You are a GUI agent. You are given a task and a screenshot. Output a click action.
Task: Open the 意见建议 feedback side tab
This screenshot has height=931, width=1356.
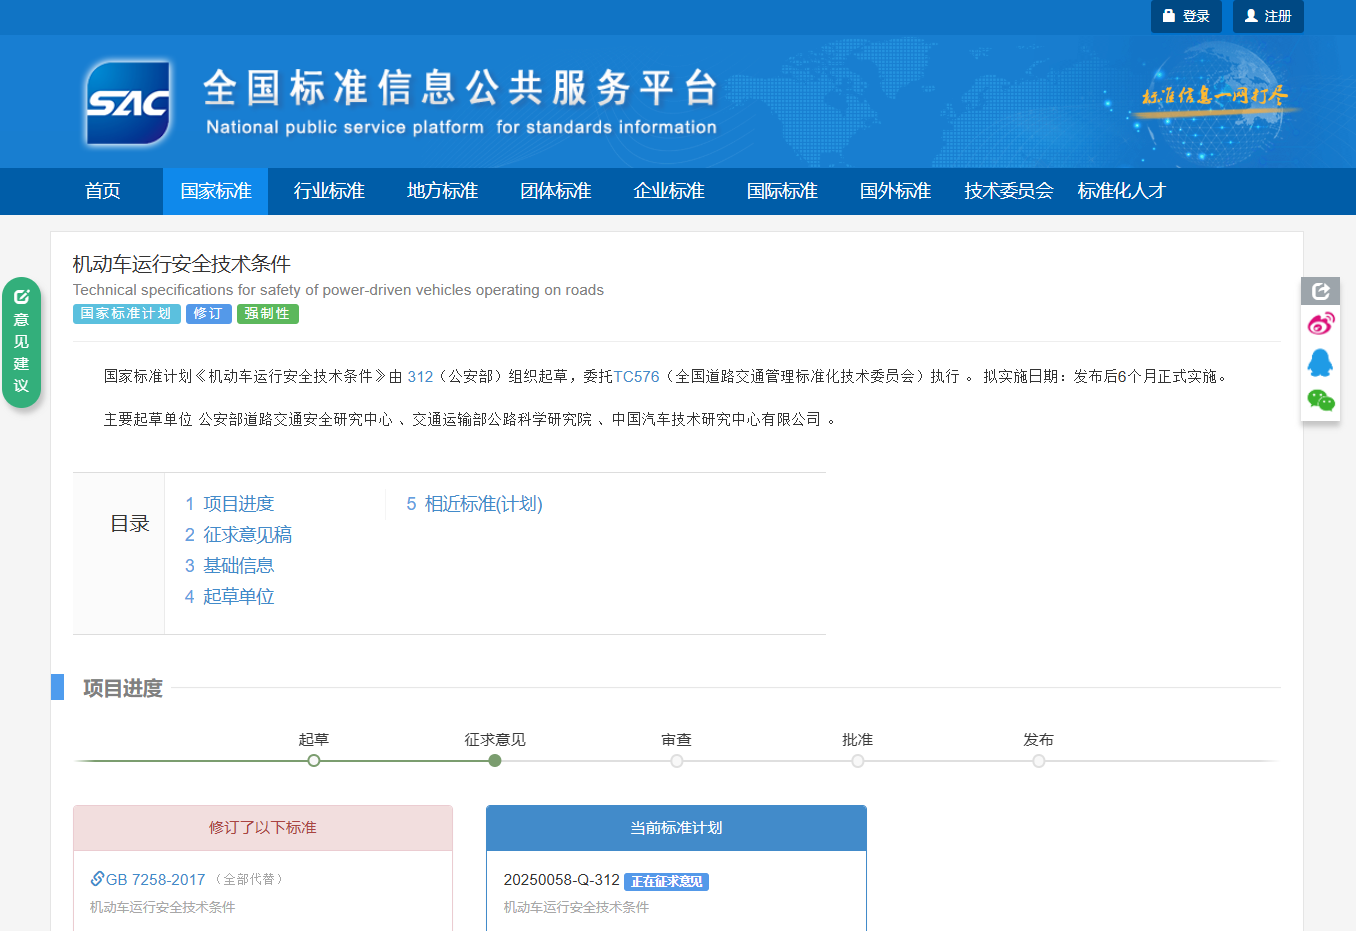pos(21,342)
